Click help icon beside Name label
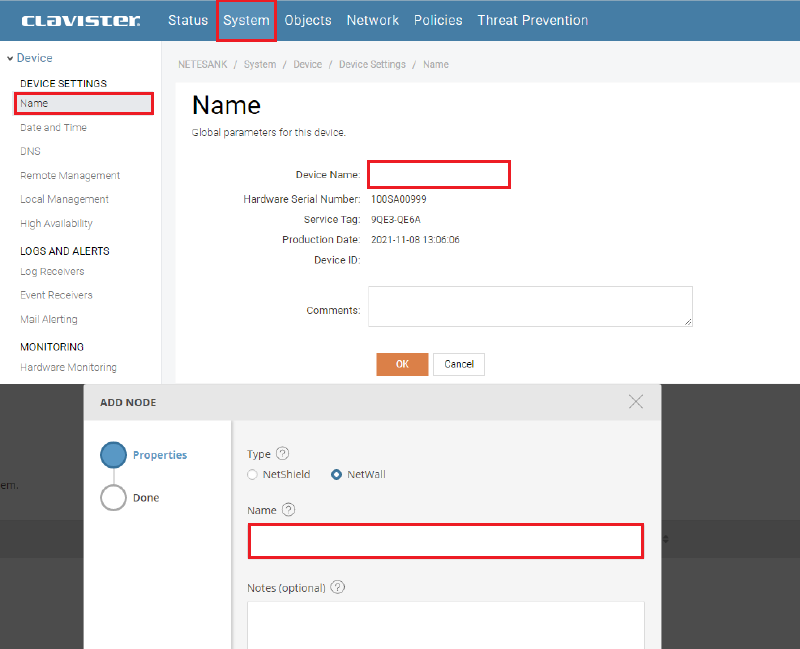The height and width of the screenshot is (649, 800). pyautogui.click(x=289, y=509)
